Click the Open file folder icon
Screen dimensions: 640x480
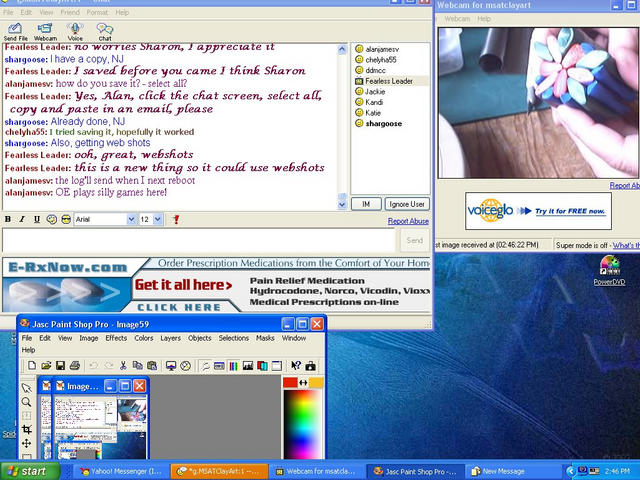pyautogui.click(x=46, y=366)
